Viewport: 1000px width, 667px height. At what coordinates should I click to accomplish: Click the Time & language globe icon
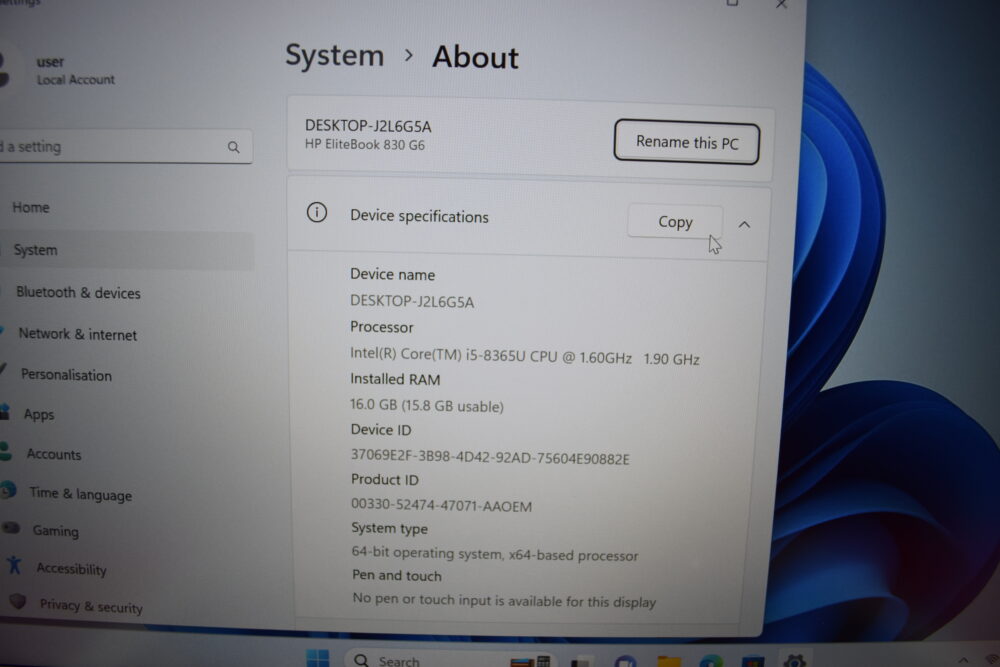tap(8, 490)
